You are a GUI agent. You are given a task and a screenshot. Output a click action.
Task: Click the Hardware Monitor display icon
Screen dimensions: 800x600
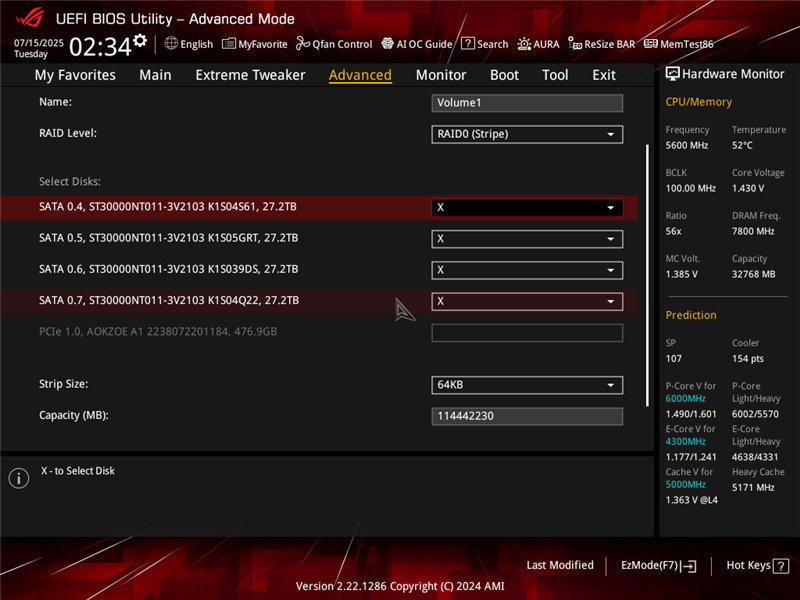(x=672, y=74)
